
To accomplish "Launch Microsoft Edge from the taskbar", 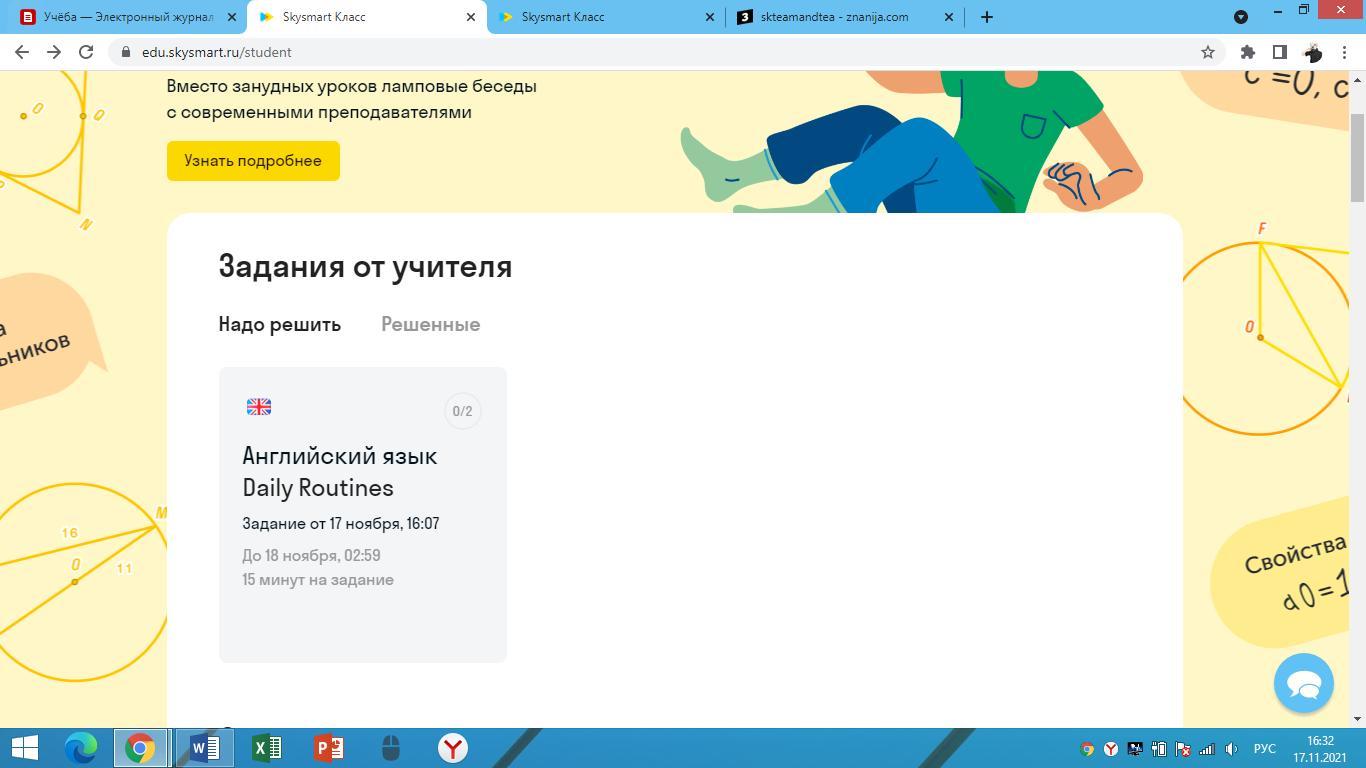I will click(x=81, y=748).
